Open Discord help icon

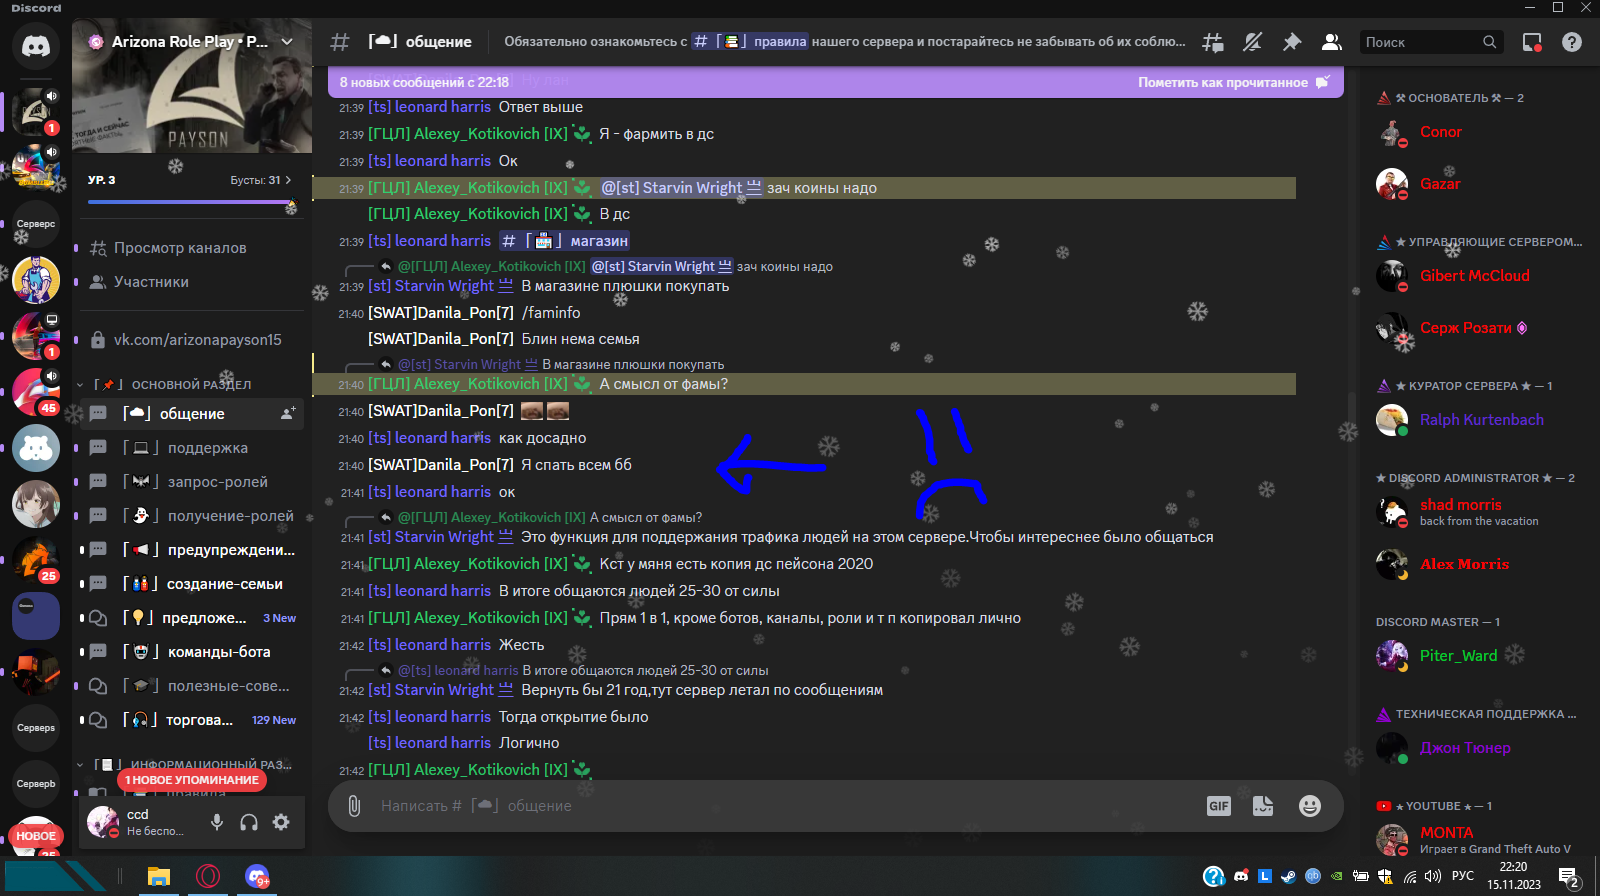pyautogui.click(x=1572, y=42)
